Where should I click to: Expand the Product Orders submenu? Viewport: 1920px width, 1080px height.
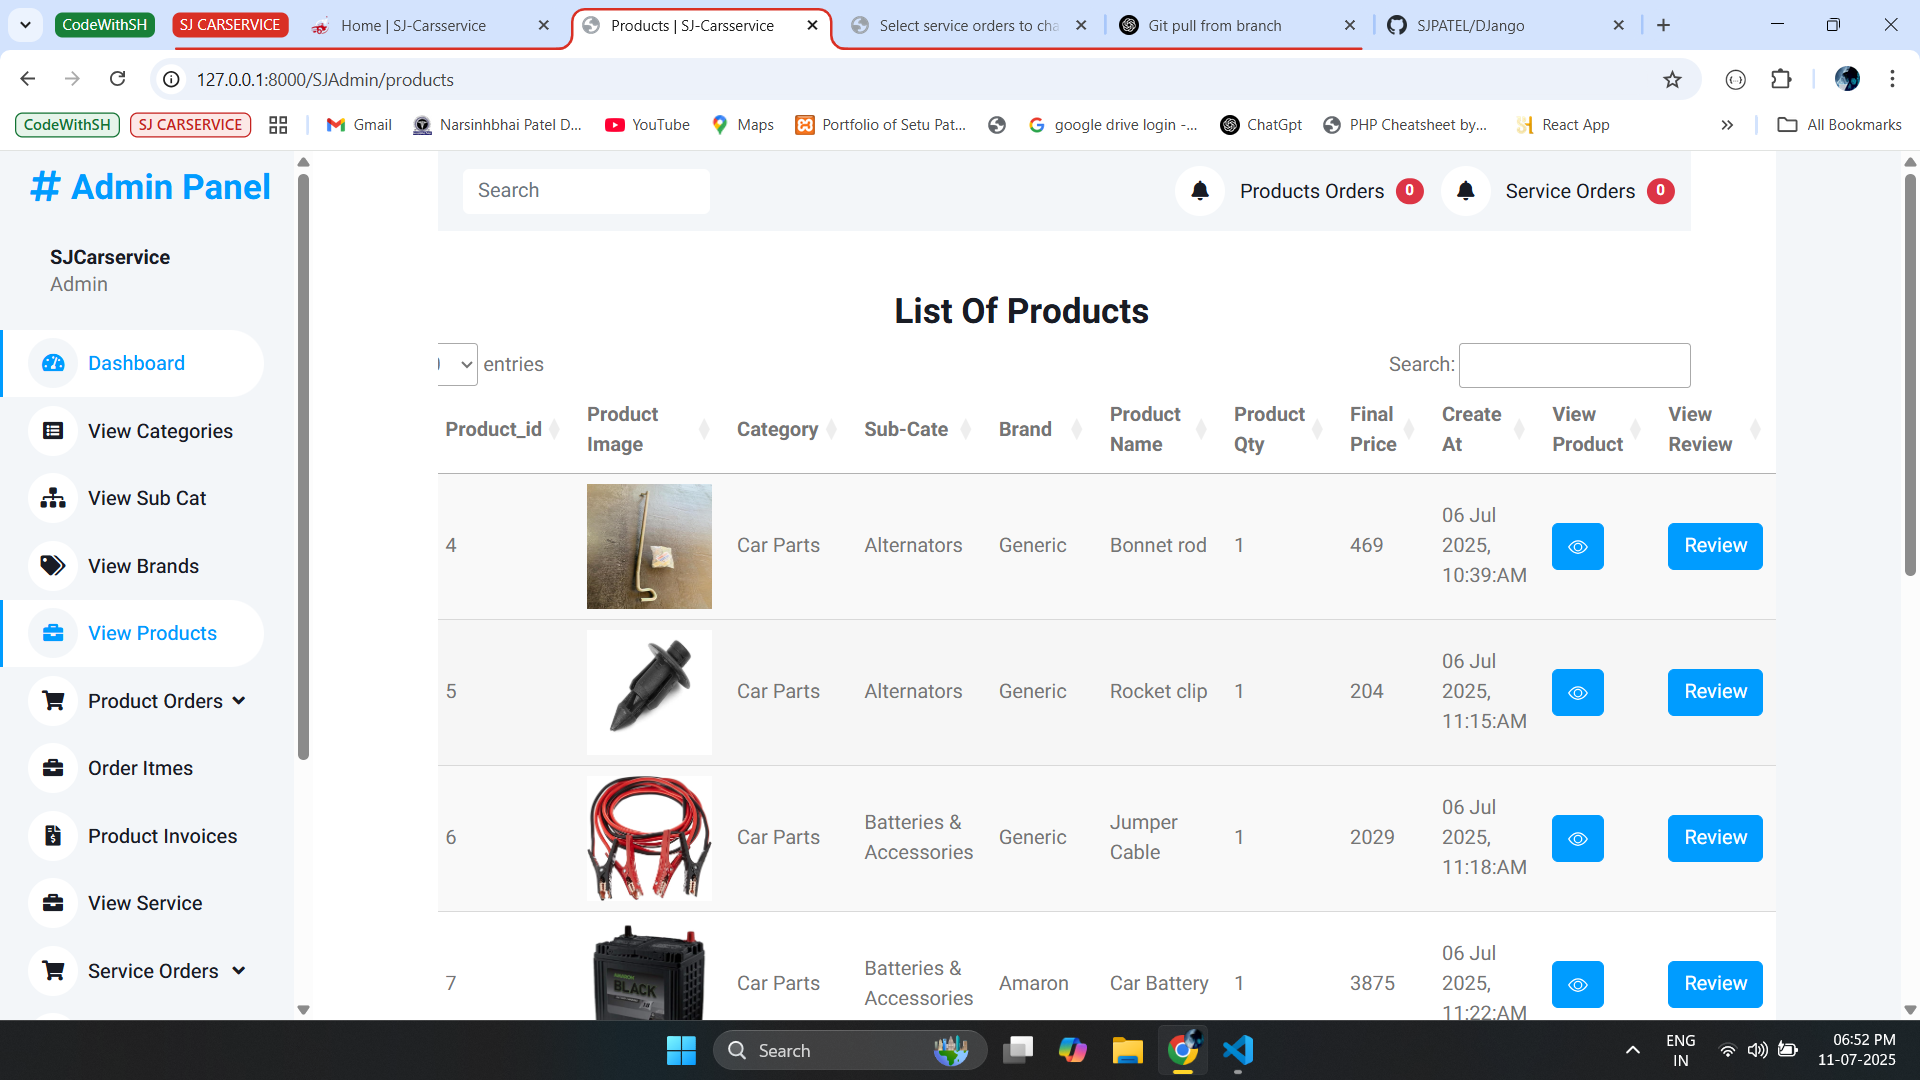coord(238,701)
